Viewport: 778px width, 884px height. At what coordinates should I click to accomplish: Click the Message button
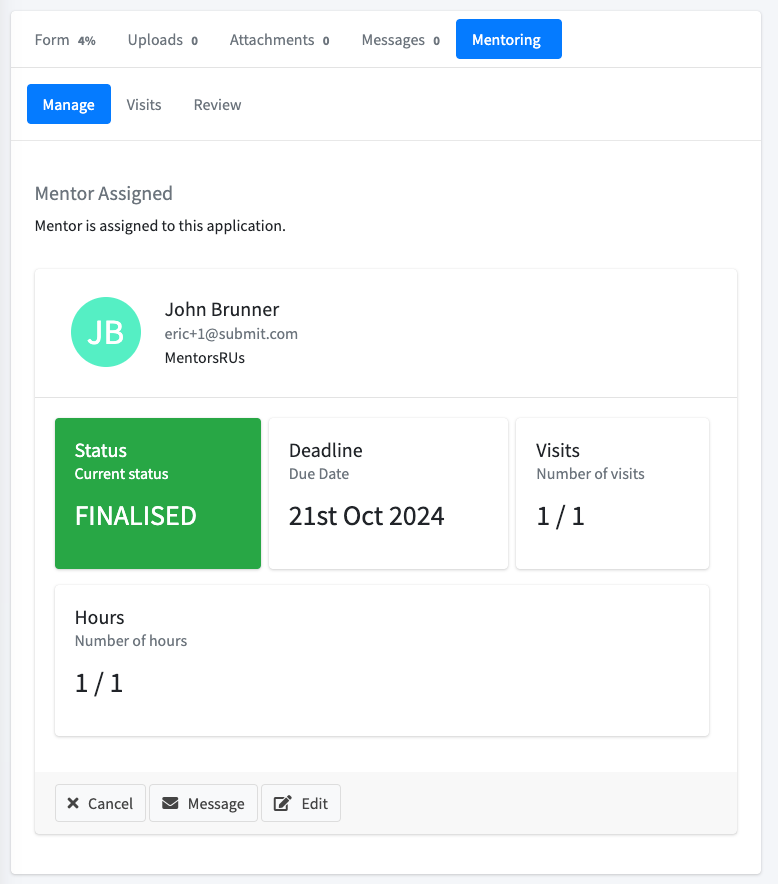click(x=204, y=803)
